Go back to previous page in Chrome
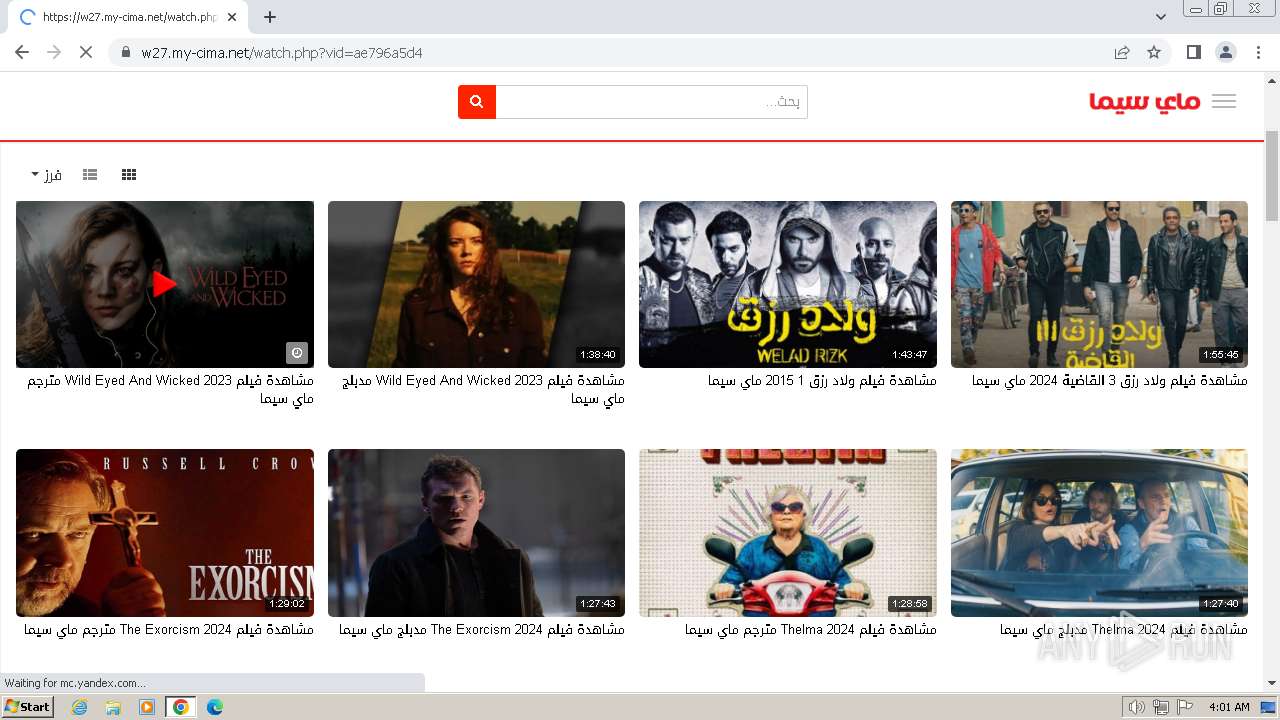Image resolution: width=1280 pixels, height=720 pixels. coord(22,52)
